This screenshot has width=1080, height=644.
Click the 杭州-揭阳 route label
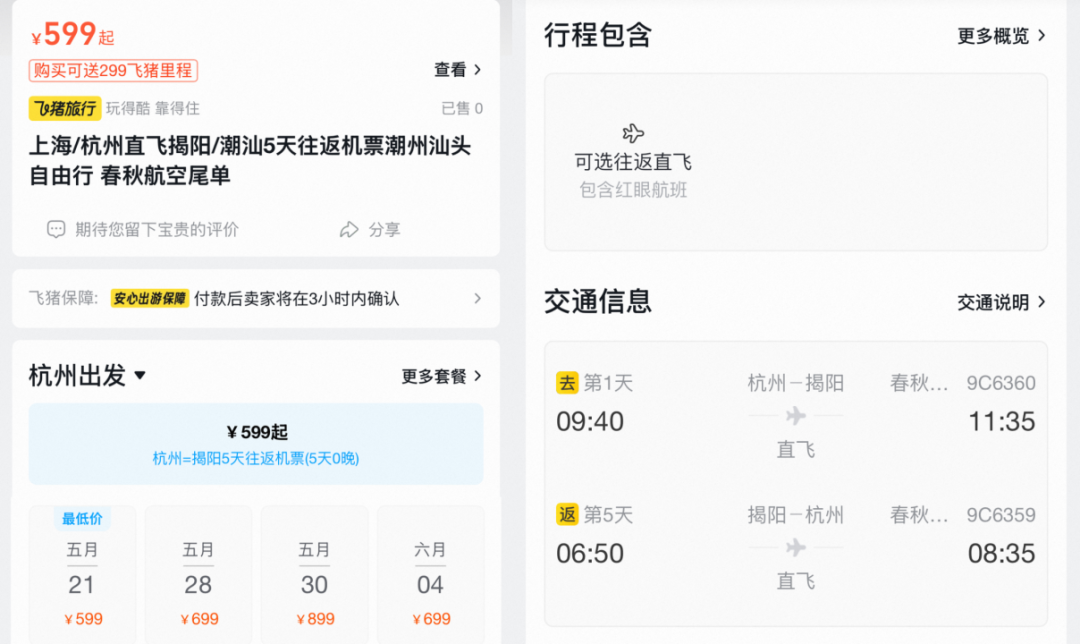(x=796, y=383)
